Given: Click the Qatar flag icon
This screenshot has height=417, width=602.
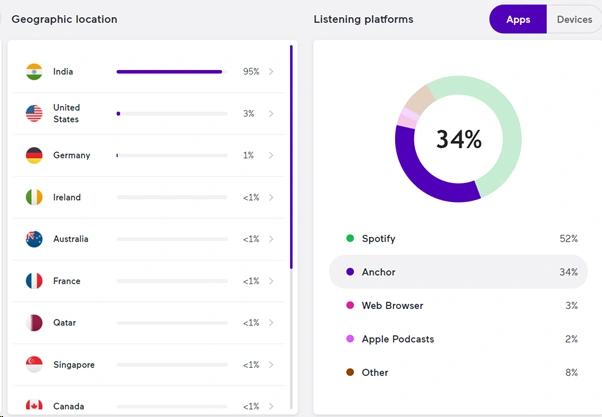Looking at the screenshot, I should pos(34,324).
